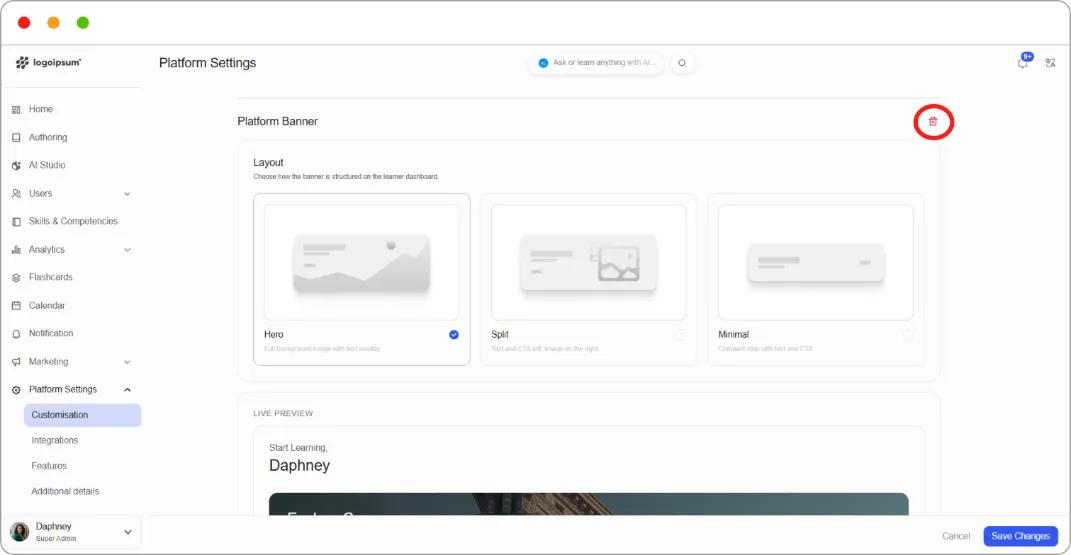
Task: Click the Cancel button
Action: pyautogui.click(x=956, y=536)
